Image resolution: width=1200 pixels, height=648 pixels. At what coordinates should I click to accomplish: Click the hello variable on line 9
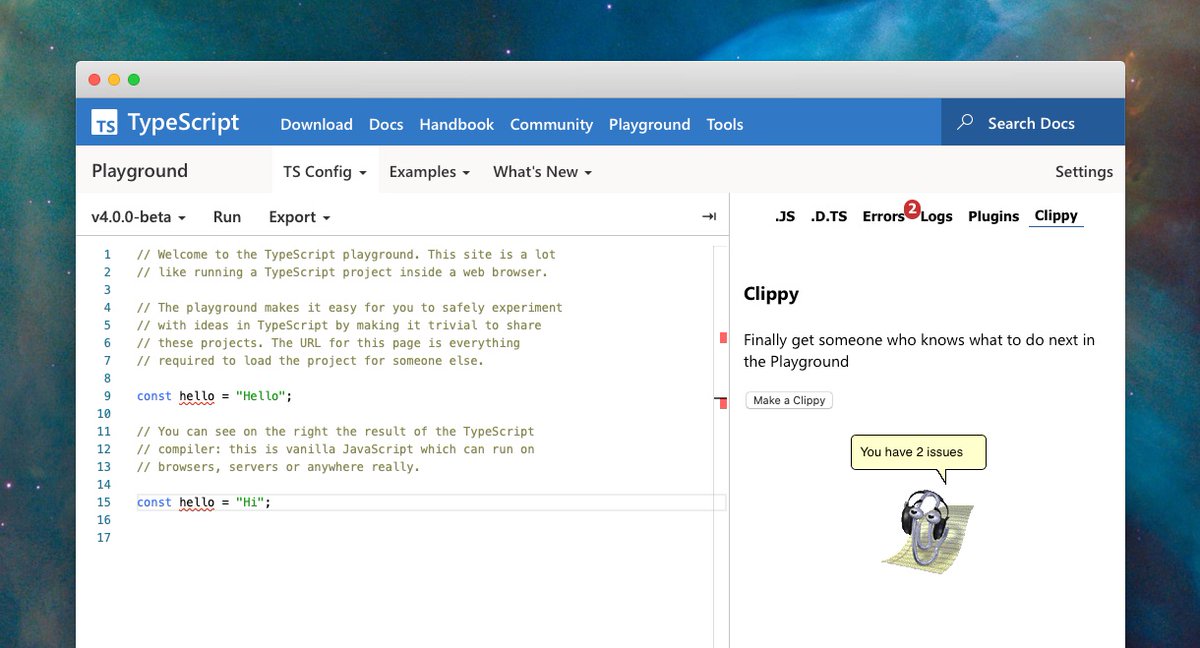pos(197,396)
